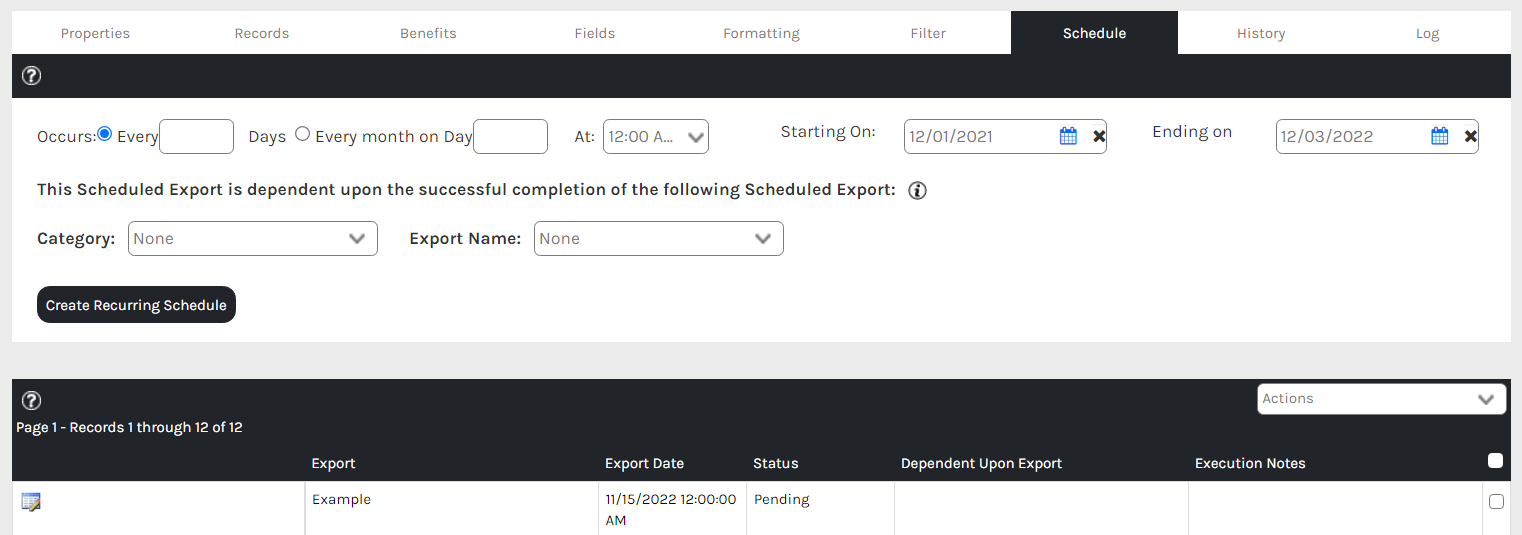
Task: Select the Every Days radio option
Action: 105,135
